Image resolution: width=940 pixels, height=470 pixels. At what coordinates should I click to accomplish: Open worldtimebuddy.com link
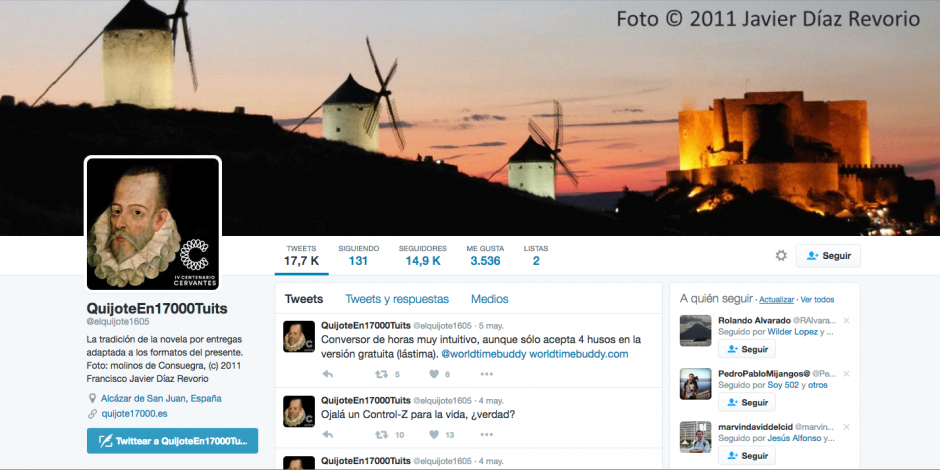click(579, 354)
